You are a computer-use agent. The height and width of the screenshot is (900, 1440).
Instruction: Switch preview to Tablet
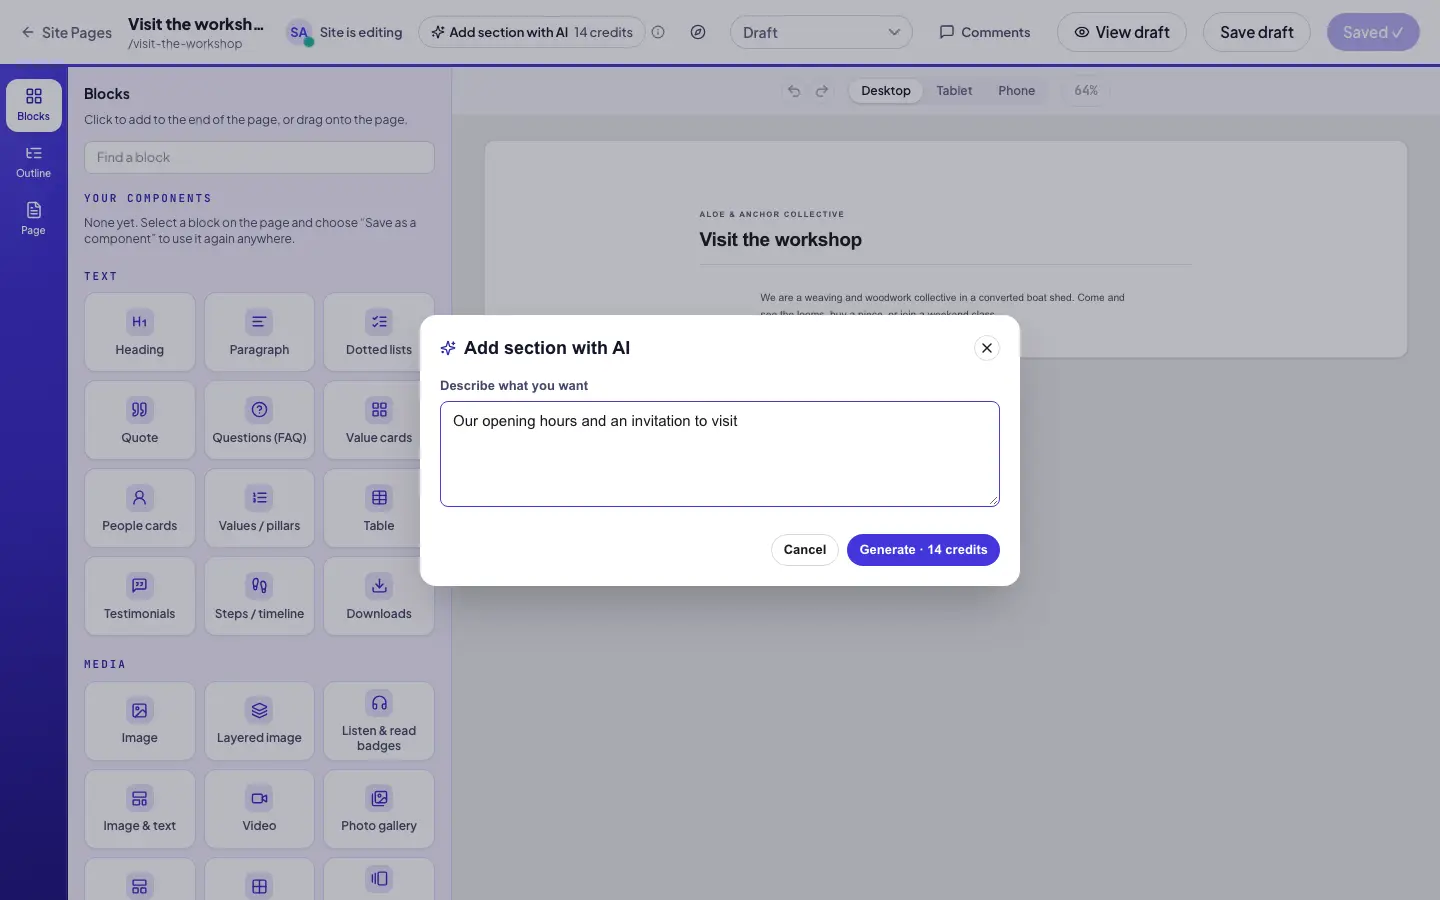point(954,91)
